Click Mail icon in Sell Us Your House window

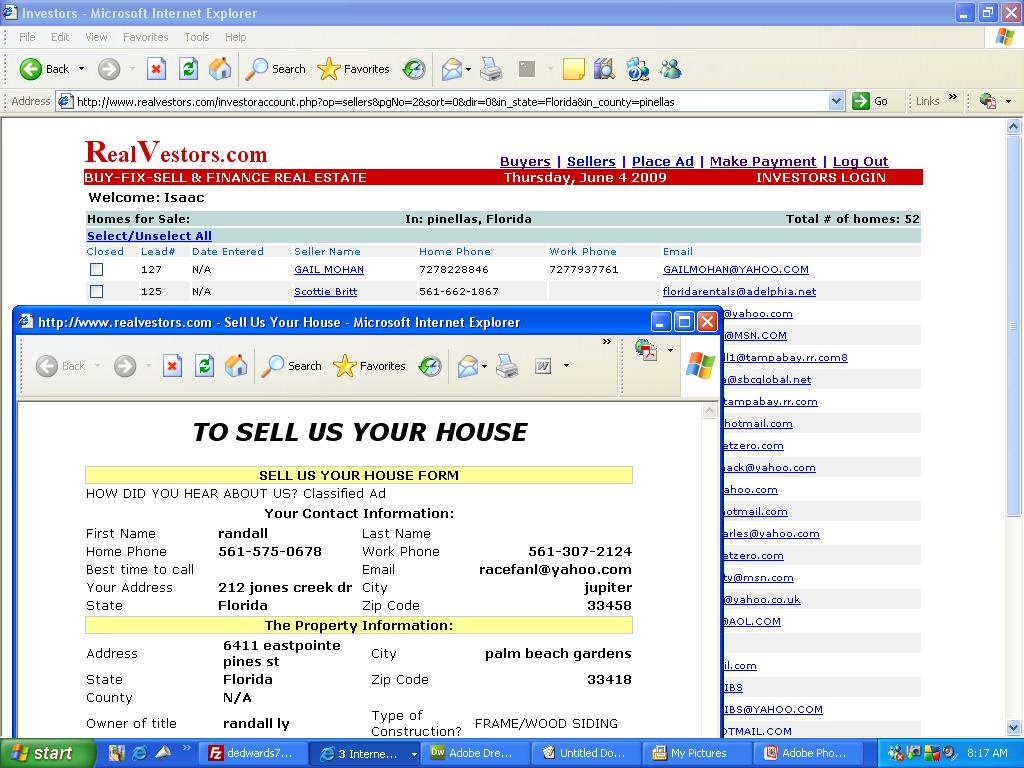468,366
